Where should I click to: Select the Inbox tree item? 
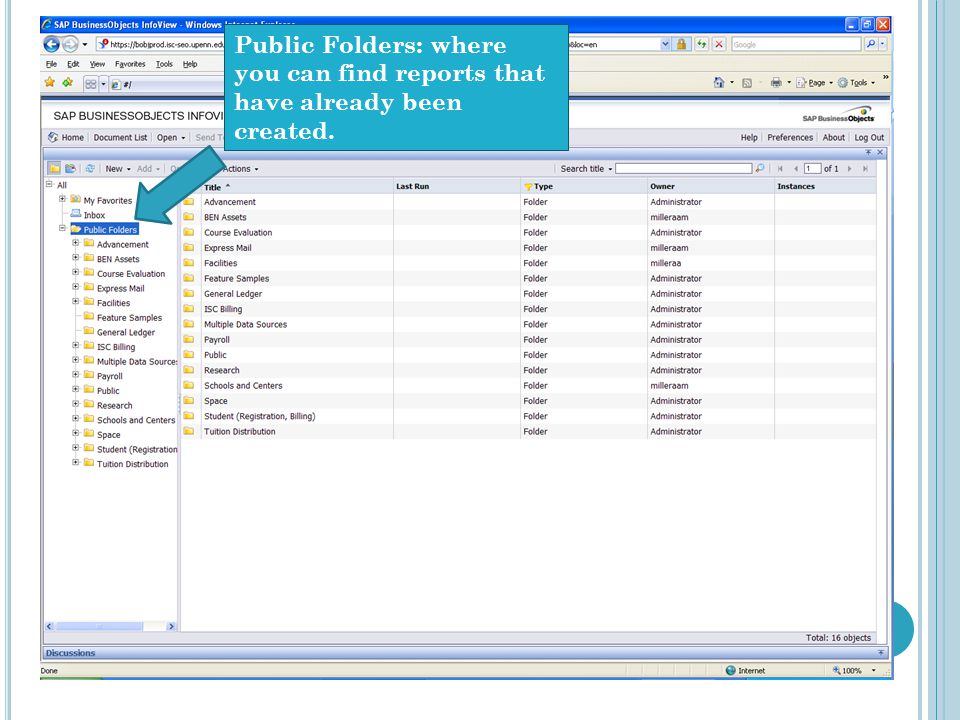[x=94, y=215]
